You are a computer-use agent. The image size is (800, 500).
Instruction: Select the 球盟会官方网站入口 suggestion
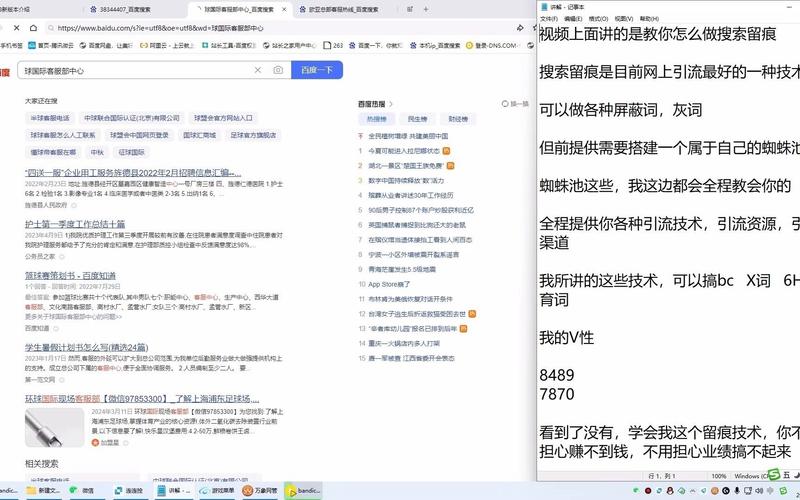(x=223, y=118)
